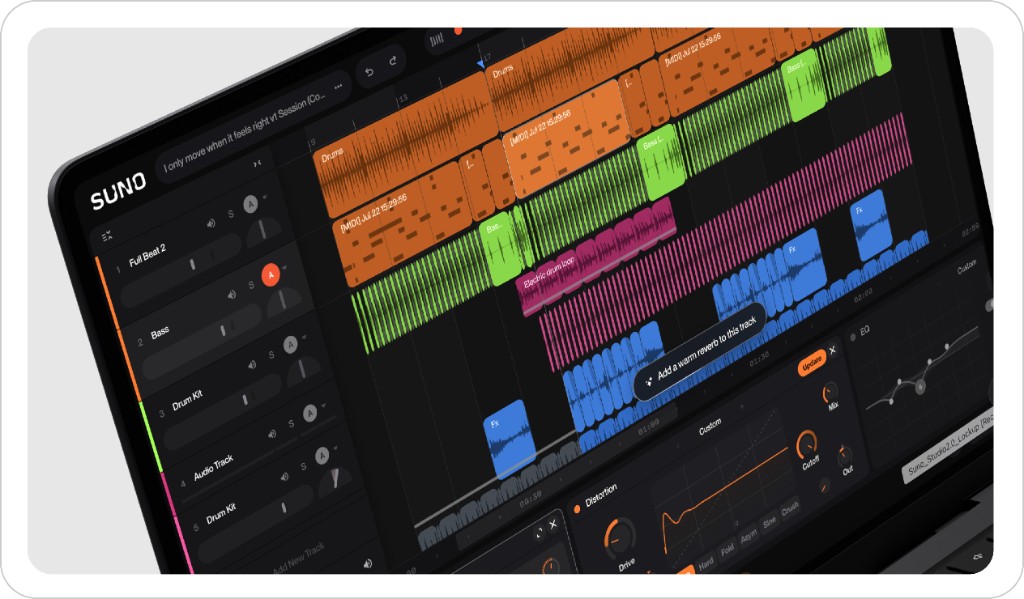Click the sparkle icon in reverb prompt
Viewport: 1024px width, 599px height.
648,382
